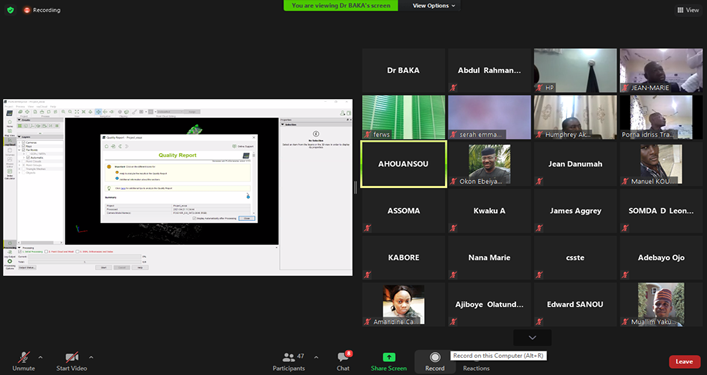Unmute the microphone
The height and width of the screenshot is (375, 707).
point(23,361)
